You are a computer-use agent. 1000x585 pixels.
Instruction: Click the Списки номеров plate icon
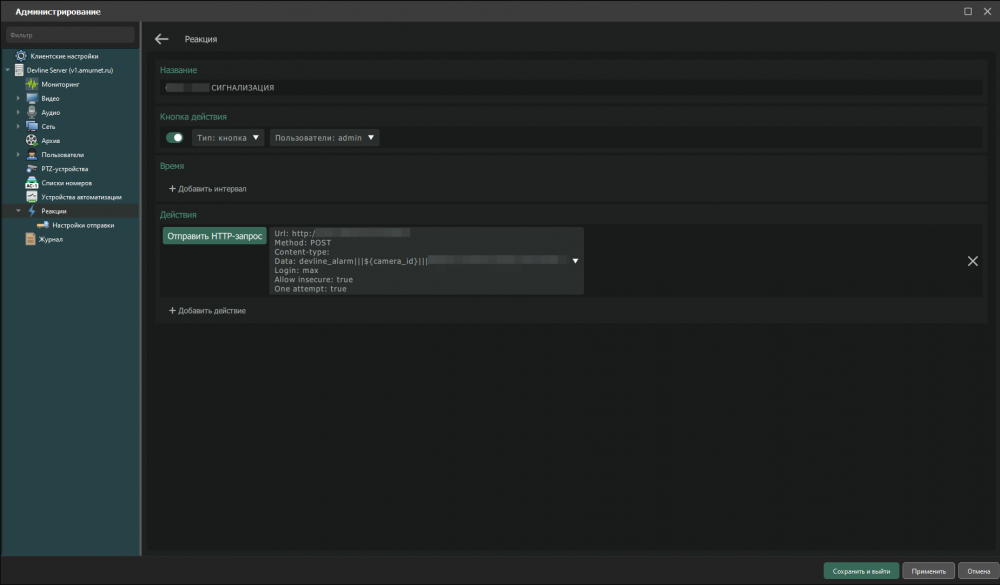click(x=32, y=183)
